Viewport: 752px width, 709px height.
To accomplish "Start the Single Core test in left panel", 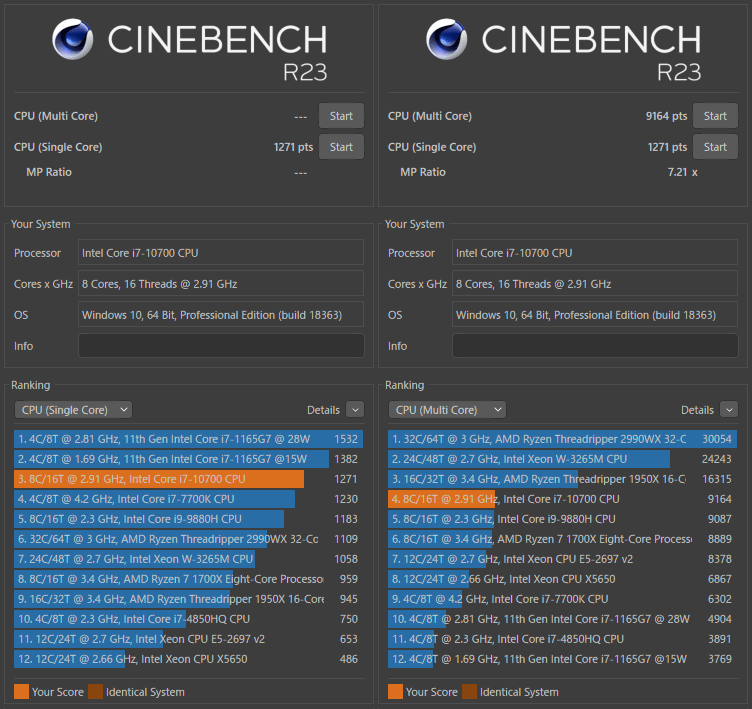I will click(341, 147).
